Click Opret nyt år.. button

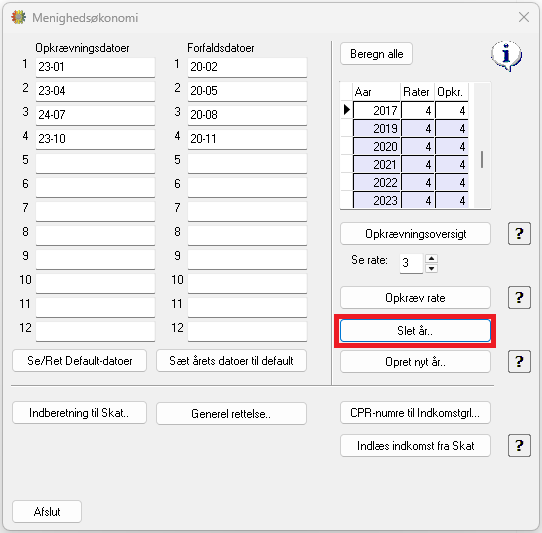click(x=415, y=362)
